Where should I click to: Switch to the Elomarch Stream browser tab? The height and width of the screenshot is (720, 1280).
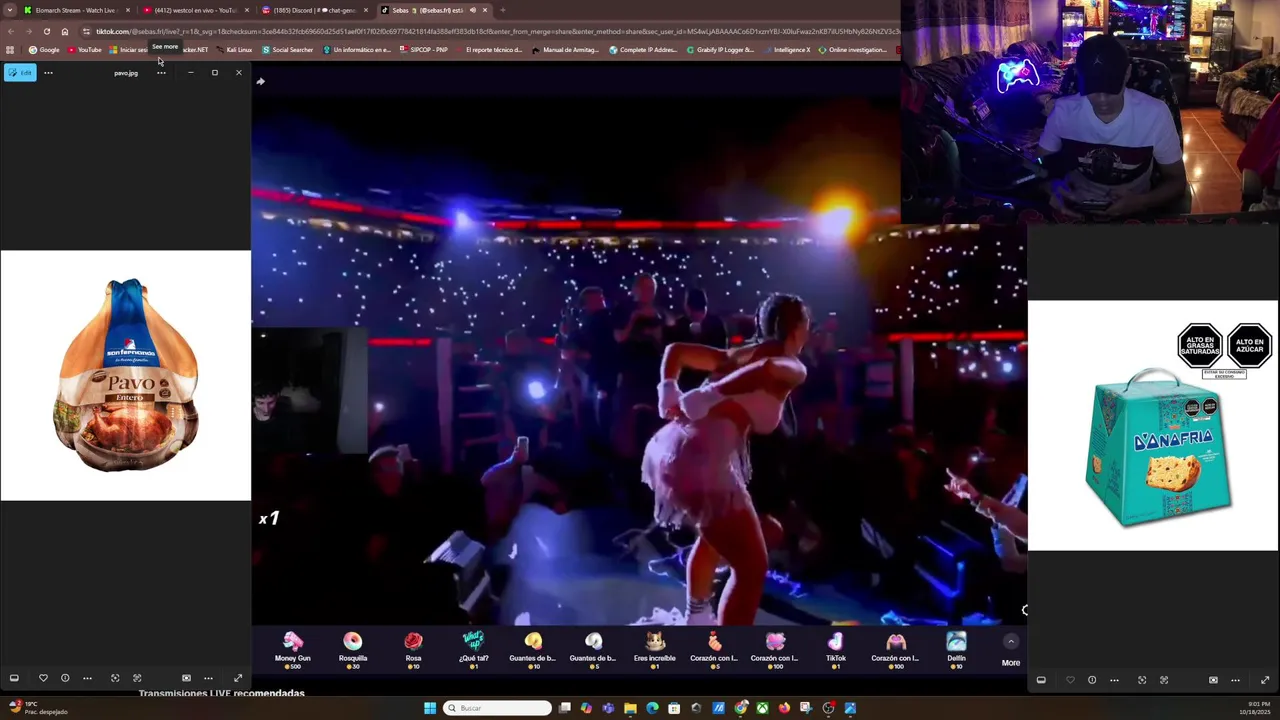[74, 10]
